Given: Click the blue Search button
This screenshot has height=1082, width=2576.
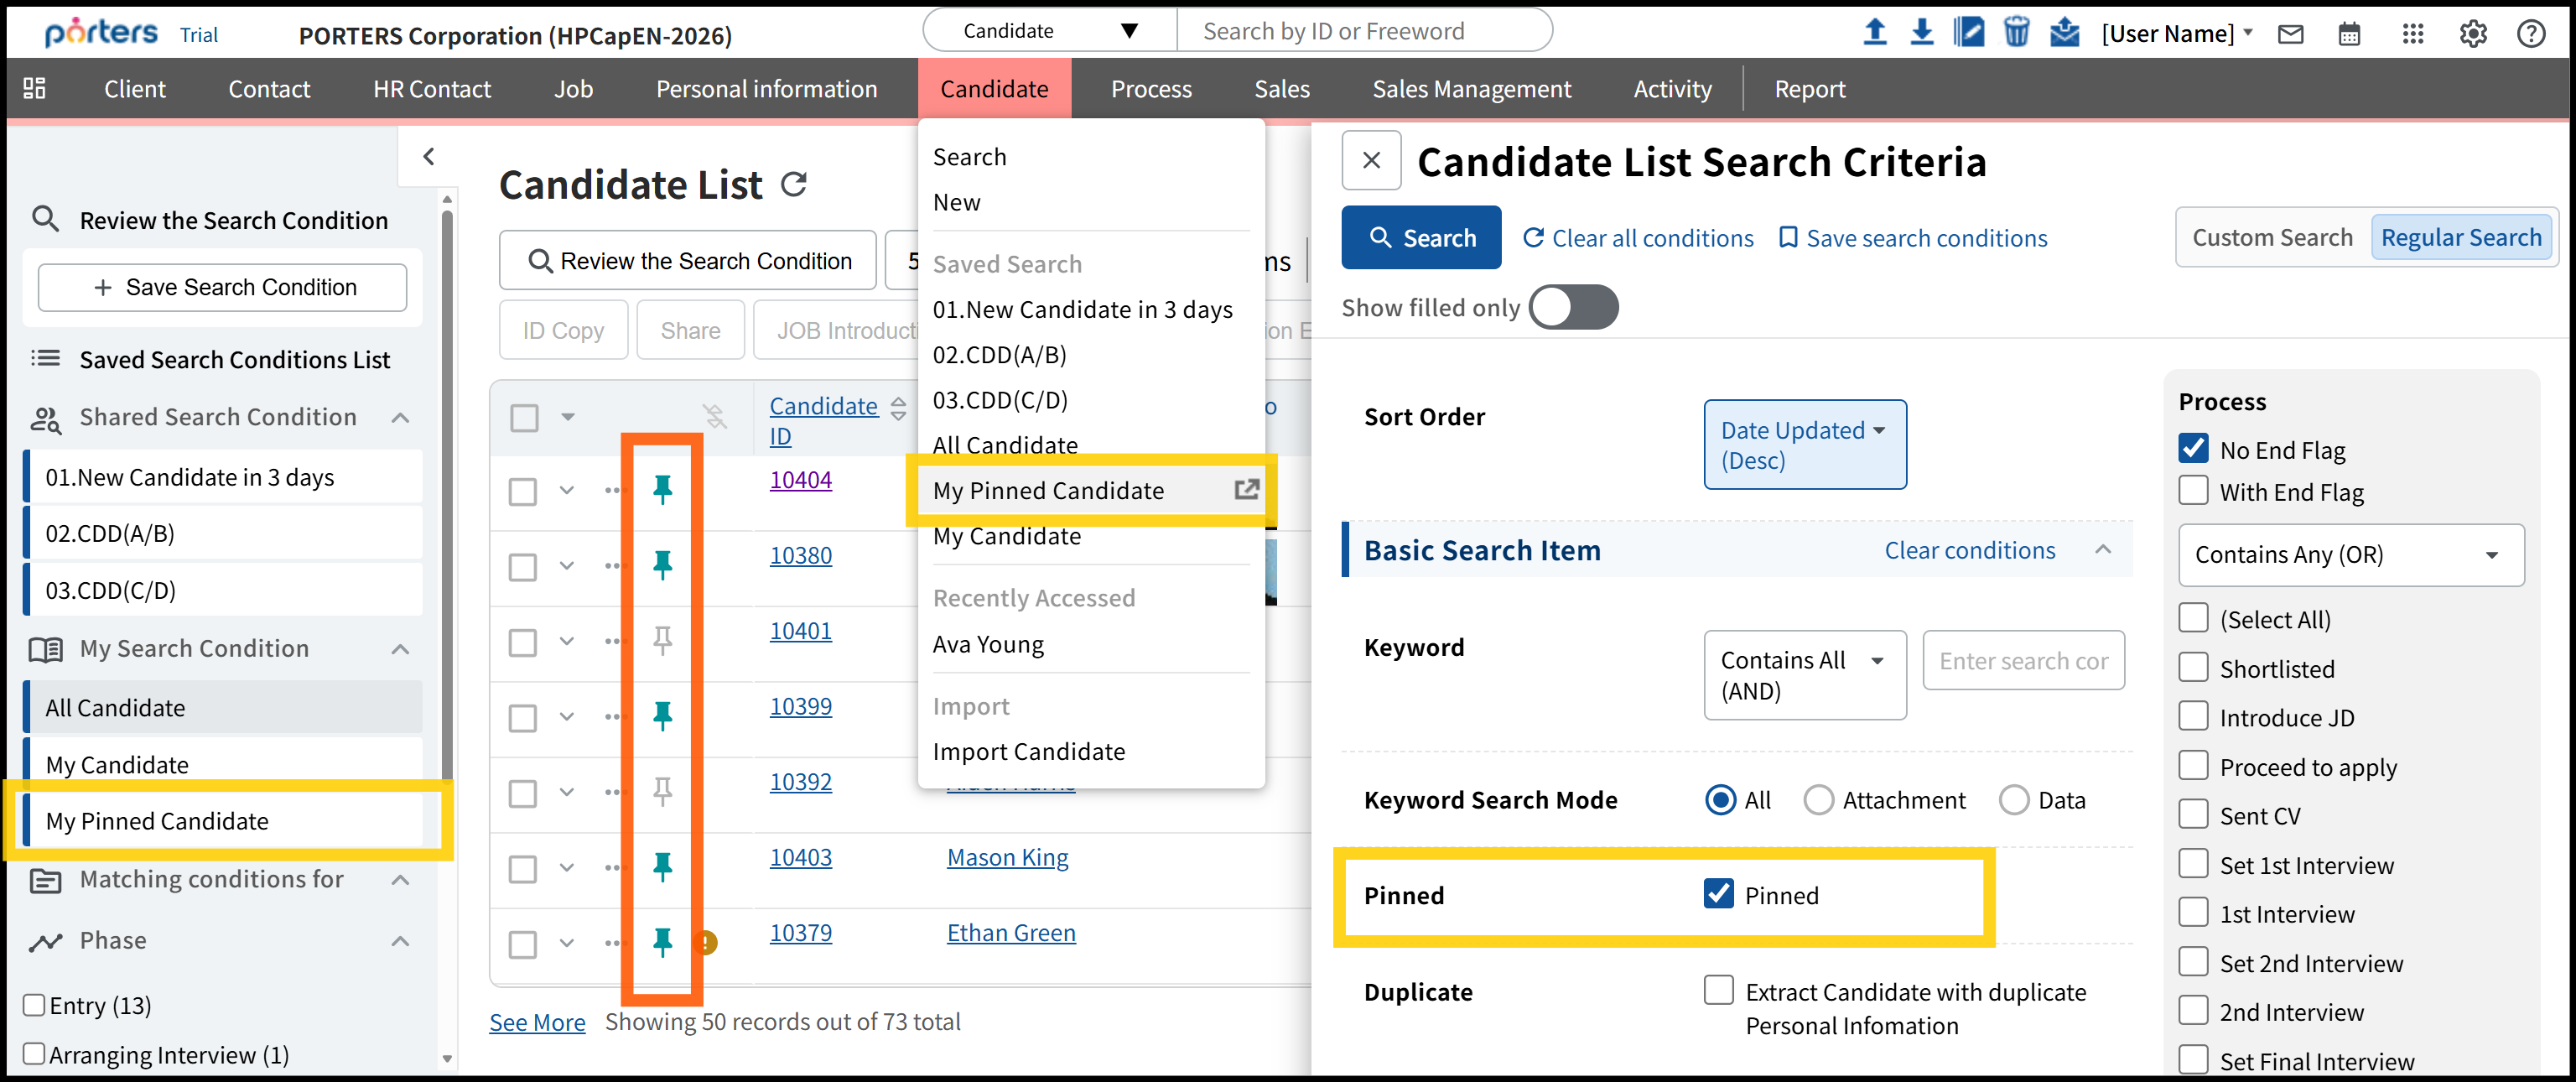Looking at the screenshot, I should click(1420, 238).
